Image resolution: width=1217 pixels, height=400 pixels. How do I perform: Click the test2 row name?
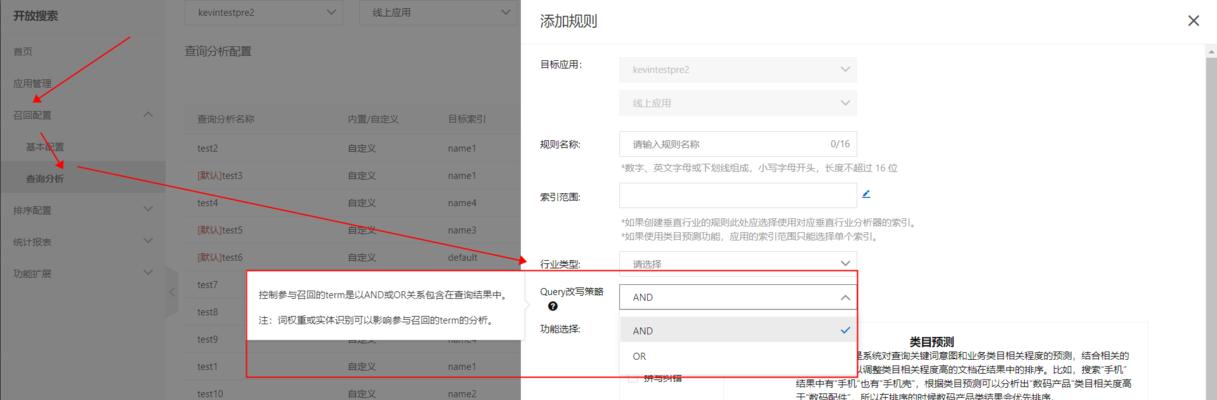208,148
